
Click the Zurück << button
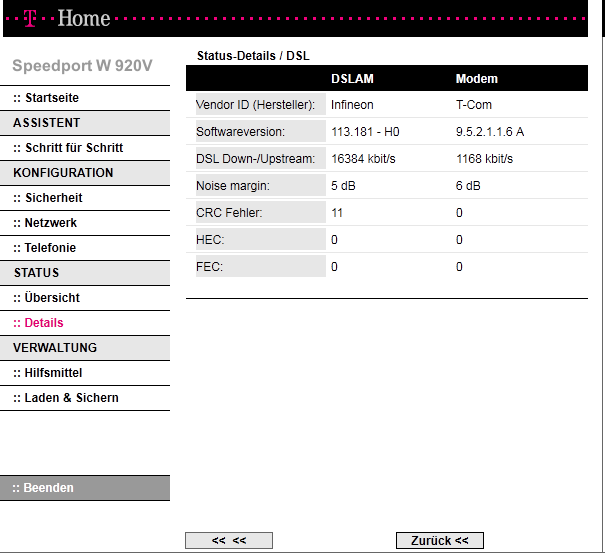[x=439, y=540]
